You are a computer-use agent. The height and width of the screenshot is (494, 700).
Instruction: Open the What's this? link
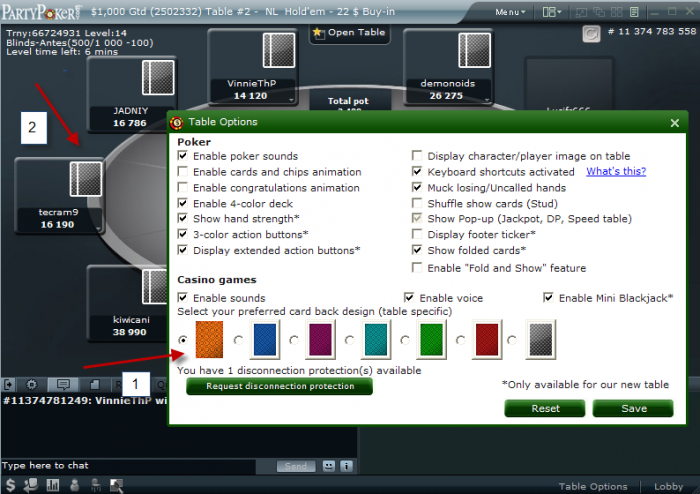click(x=616, y=171)
